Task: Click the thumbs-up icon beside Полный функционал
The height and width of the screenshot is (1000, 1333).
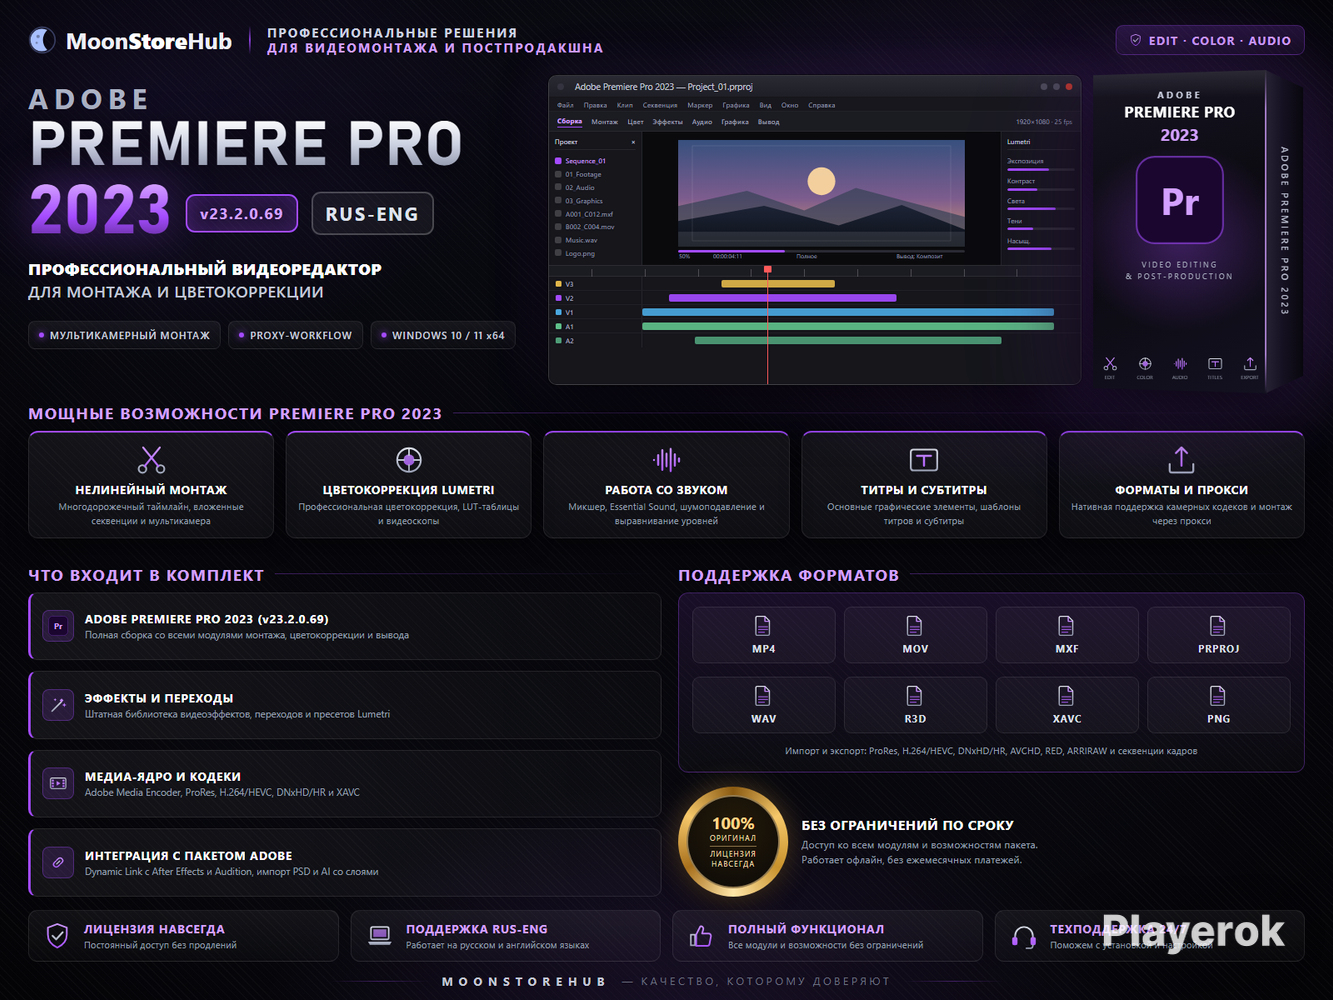Action: click(x=701, y=936)
